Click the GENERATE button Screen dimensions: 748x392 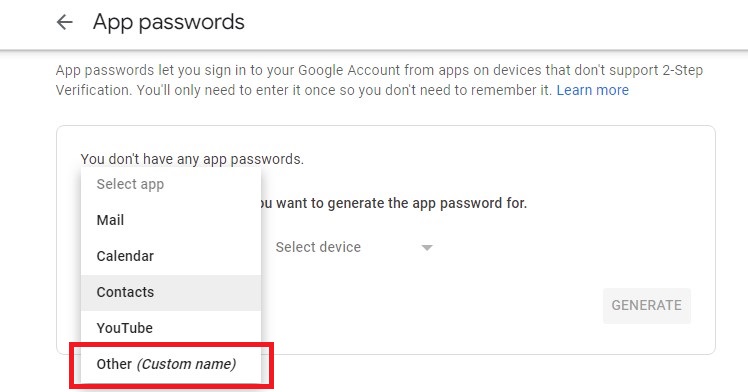[x=646, y=306]
